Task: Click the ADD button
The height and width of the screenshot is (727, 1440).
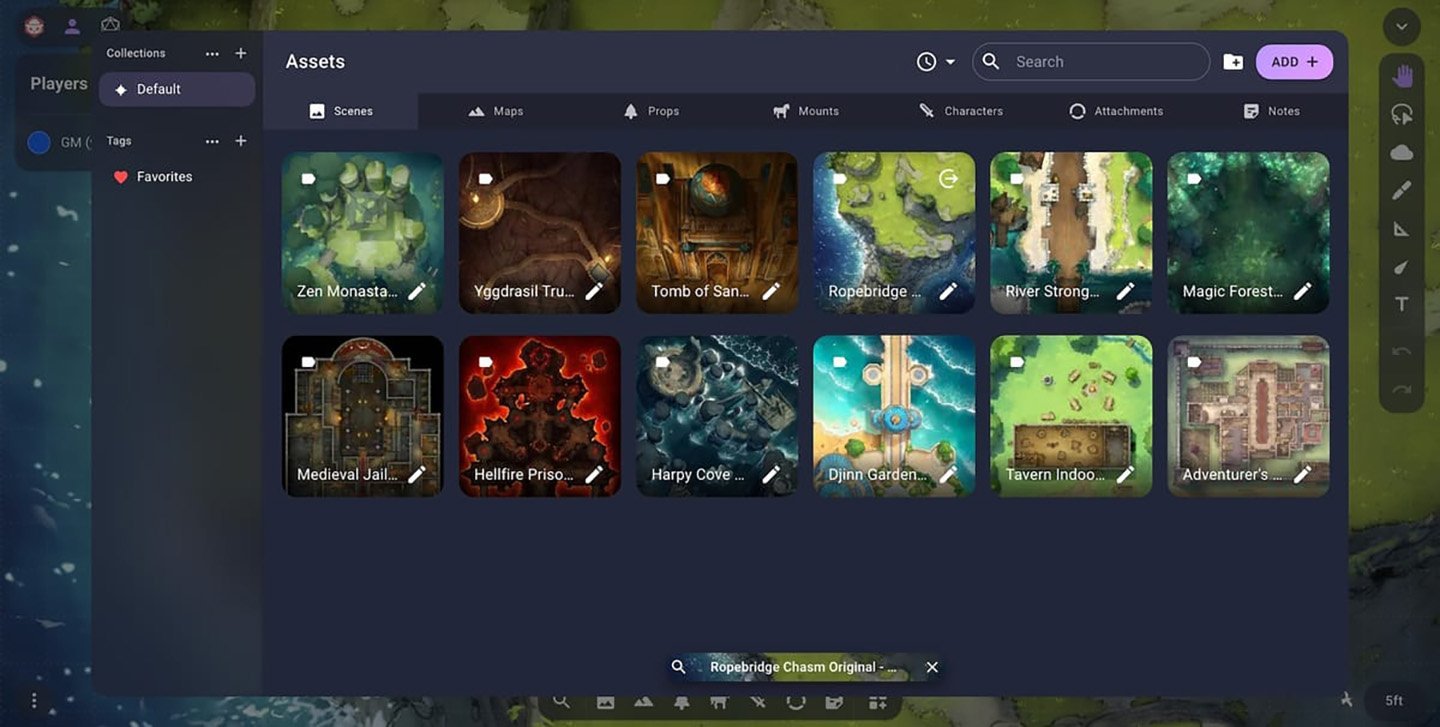Action: point(1294,62)
